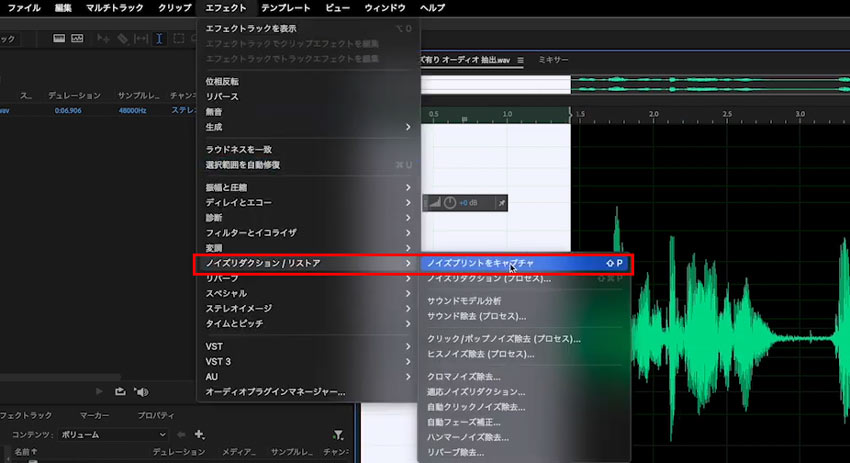The height and width of the screenshot is (463, 850).
Task: Open the ヘルプ menu
Action: pyautogui.click(x=433, y=8)
